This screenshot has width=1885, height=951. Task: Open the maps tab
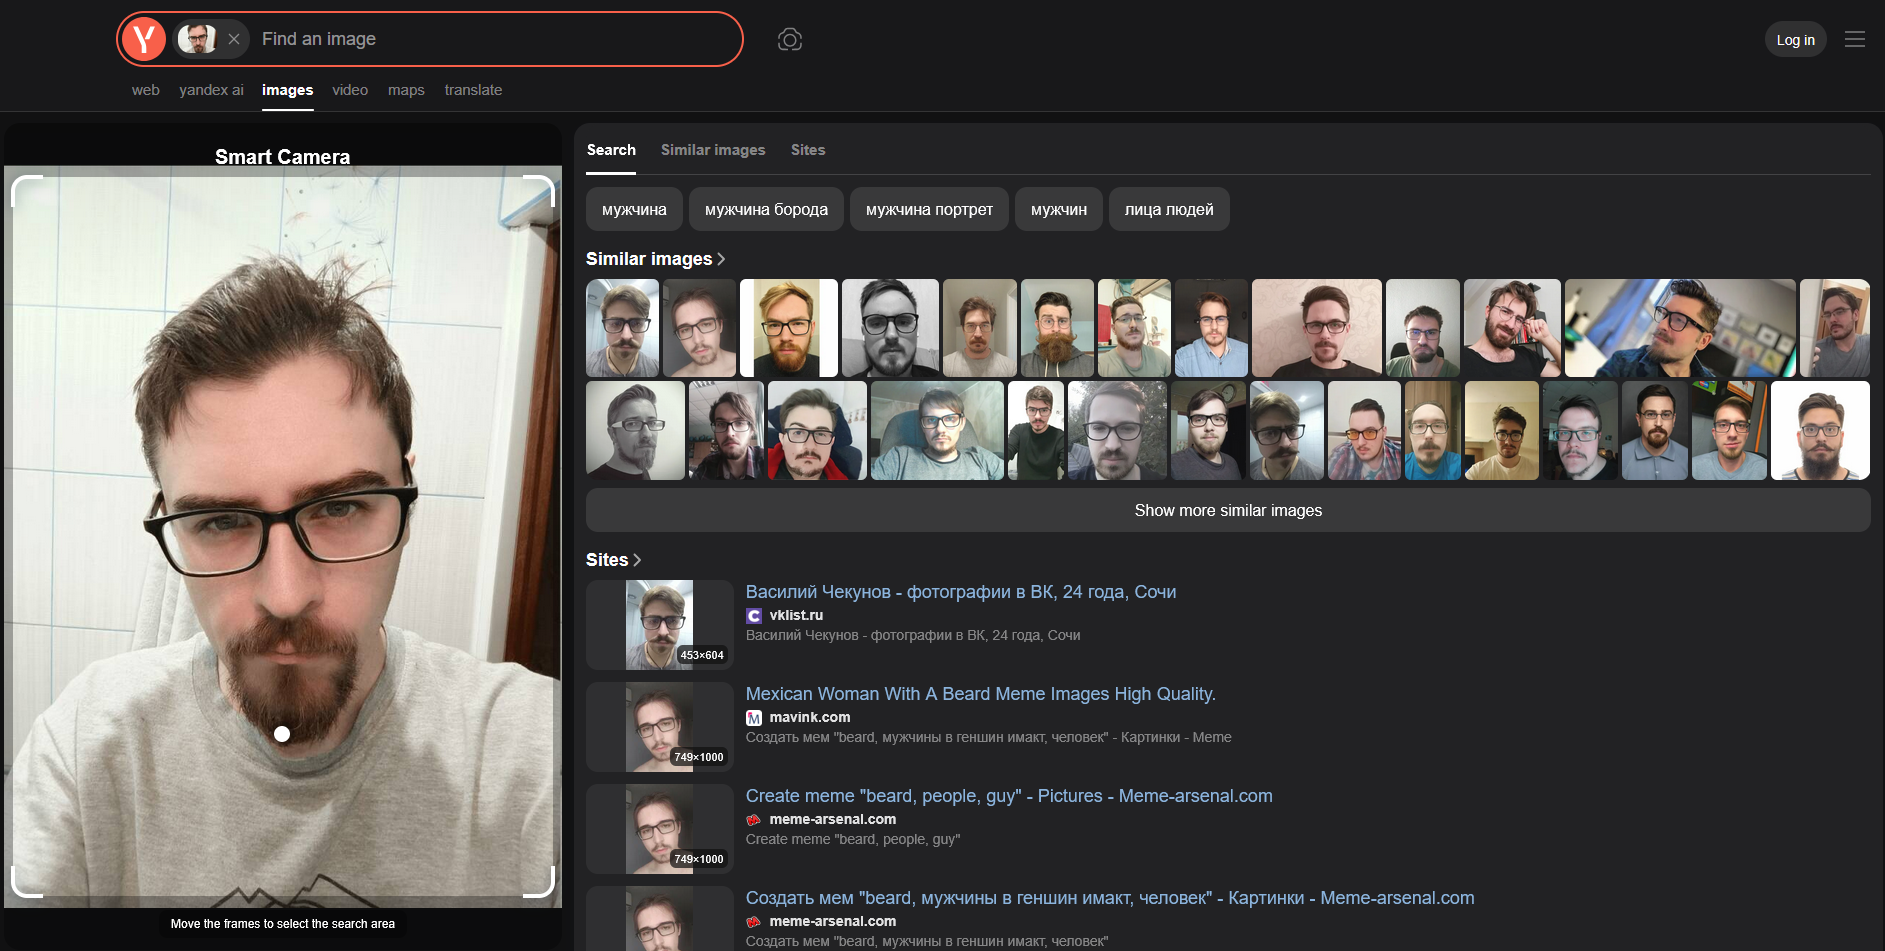(x=406, y=90)
